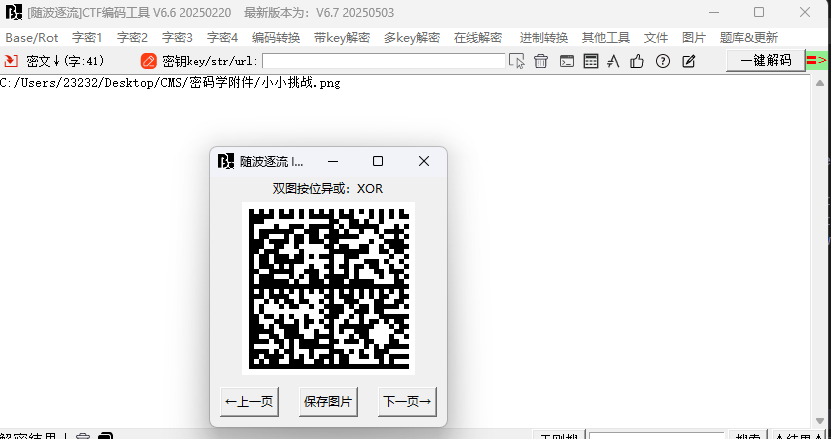831x439 pixels.
Task: Open the 字密3 menu
Action: click(178, 38)
